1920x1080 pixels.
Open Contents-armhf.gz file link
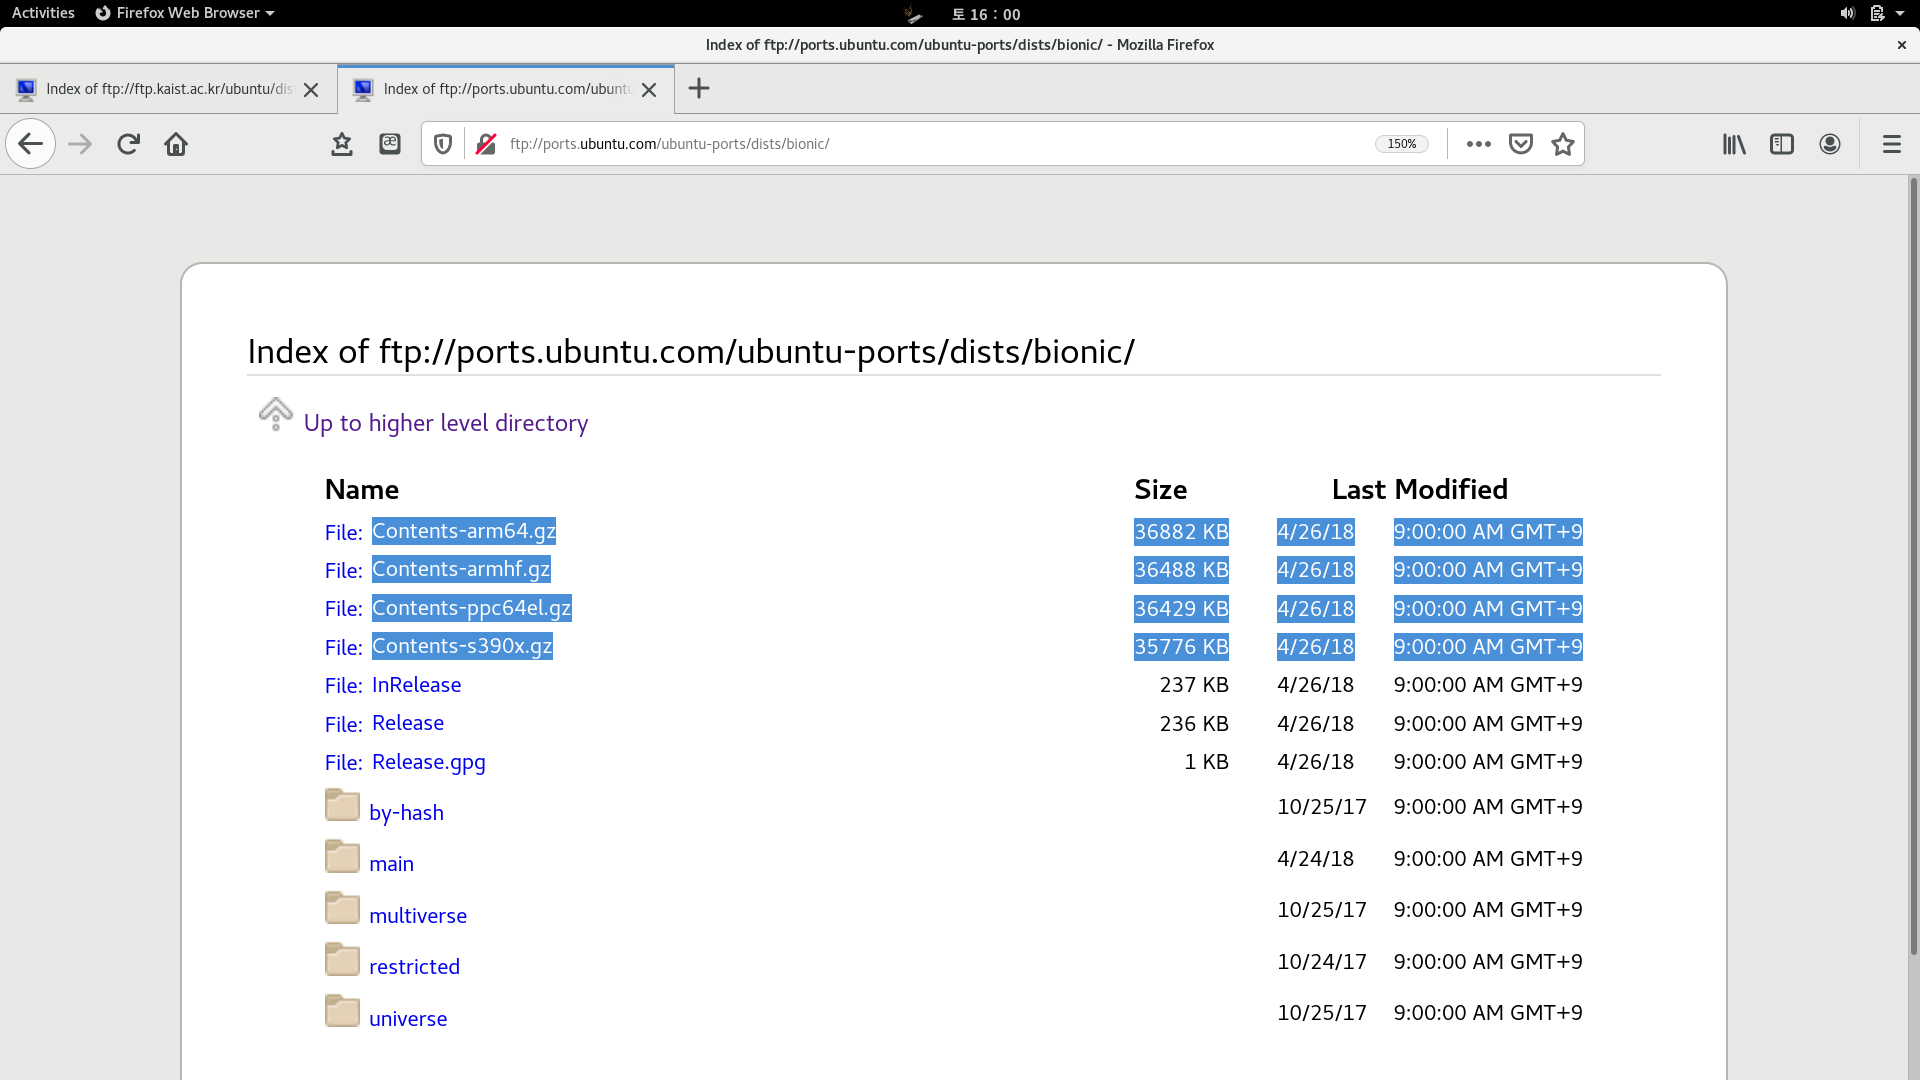[x=461, y=569]
